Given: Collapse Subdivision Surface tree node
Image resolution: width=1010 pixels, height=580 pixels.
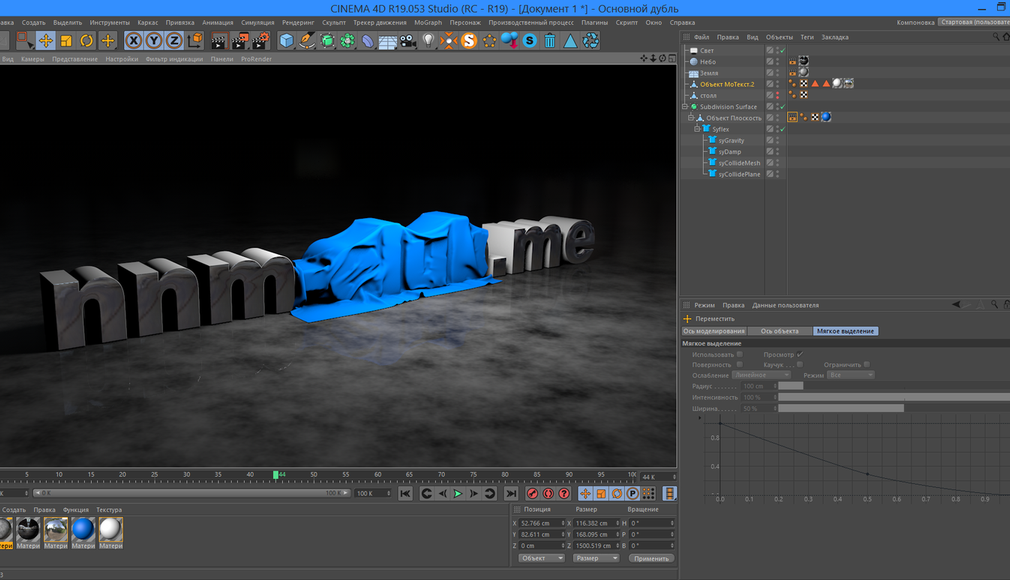Looking at the screenshot, I should pyautogui.click(x=685, y=106).
